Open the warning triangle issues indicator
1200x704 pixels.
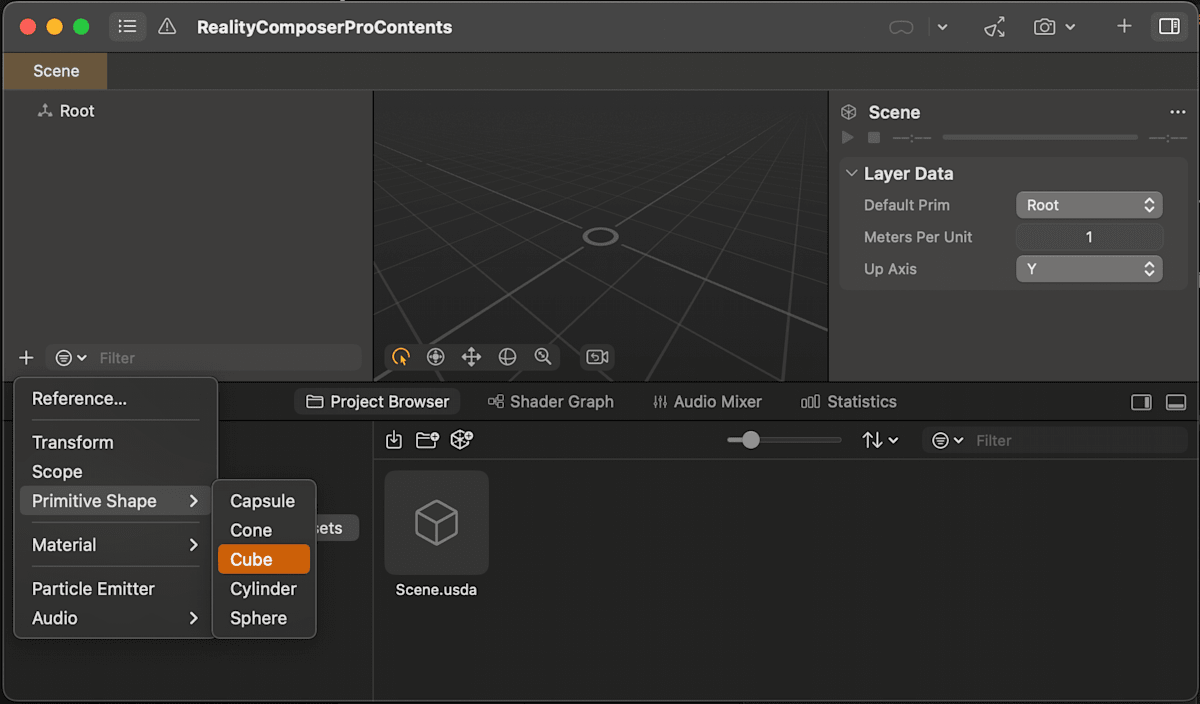click(x=167, y=27)
